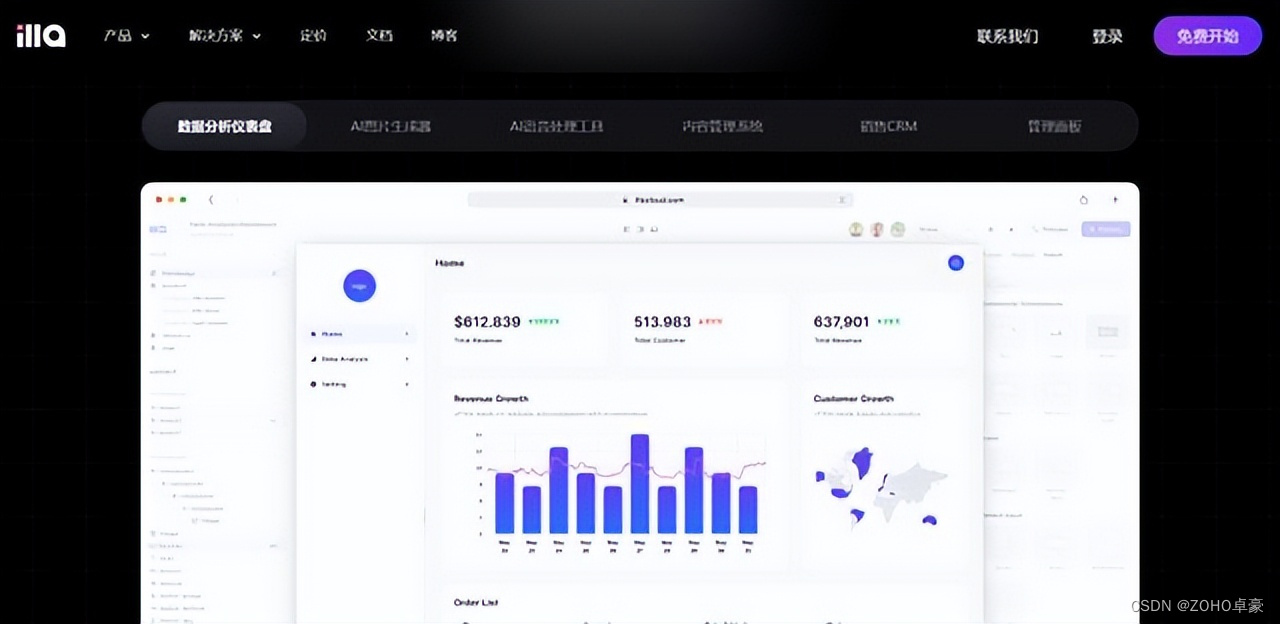
Task: Expand the Data Analysis sidebar arrow
Action: (x=407, y=358)
